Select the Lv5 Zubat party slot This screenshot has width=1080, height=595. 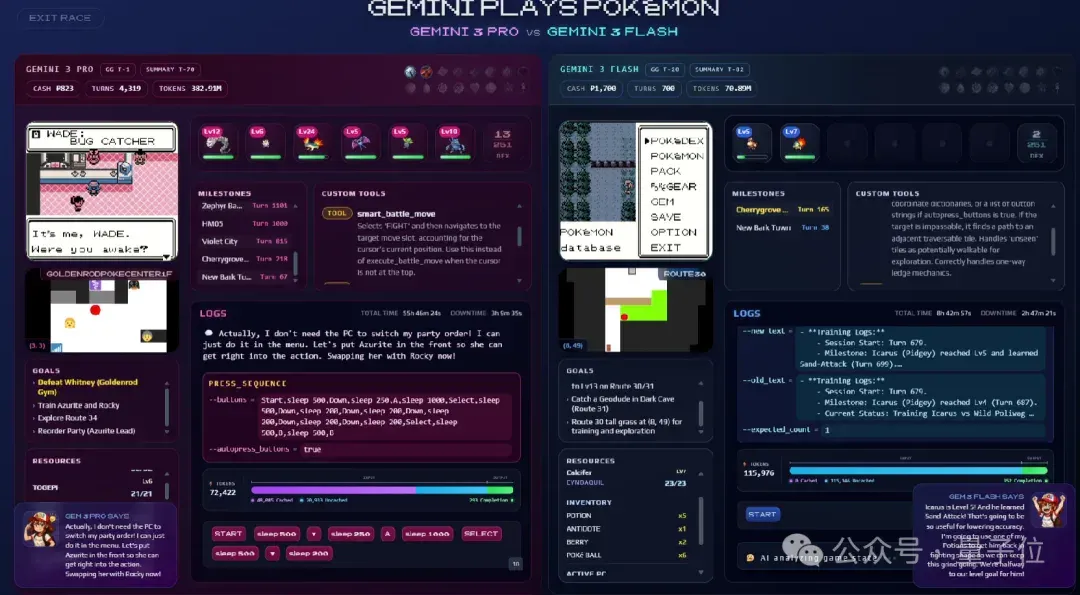pyautogui.click(x=360, y=143)
